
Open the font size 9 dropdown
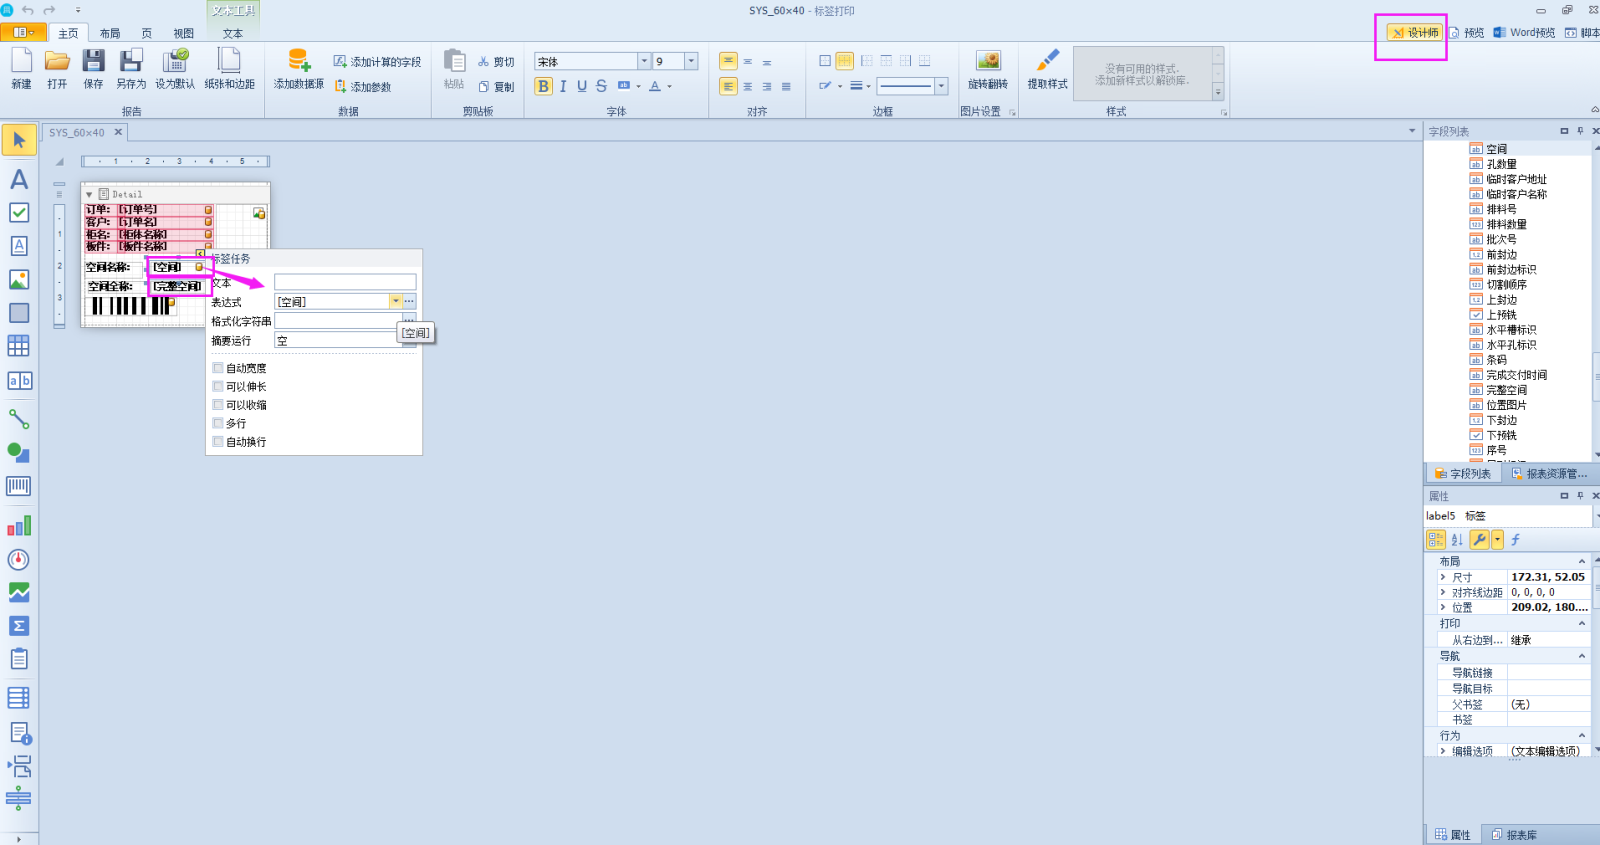point(691,61)
